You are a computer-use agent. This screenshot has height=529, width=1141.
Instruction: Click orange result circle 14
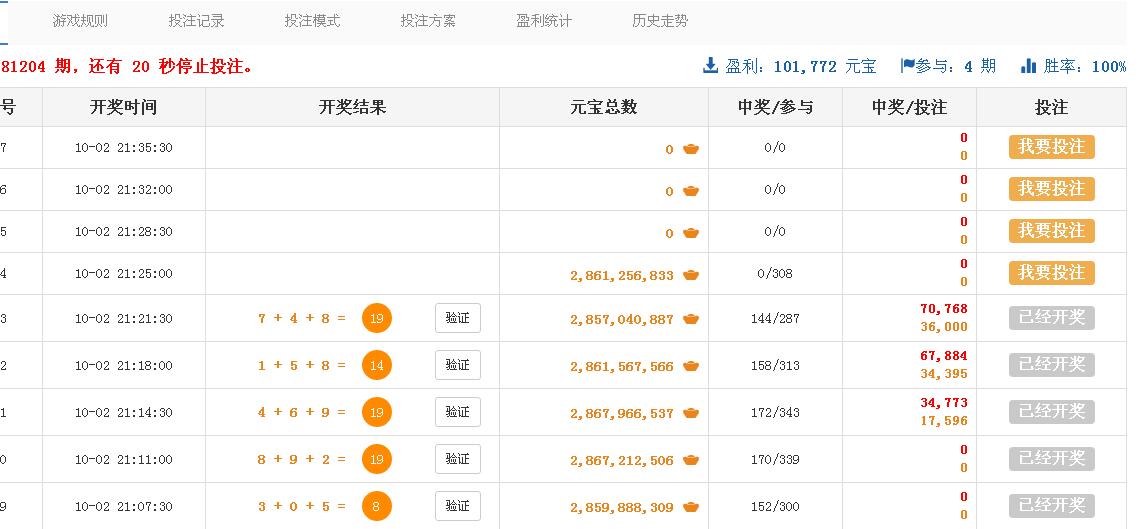377,366
